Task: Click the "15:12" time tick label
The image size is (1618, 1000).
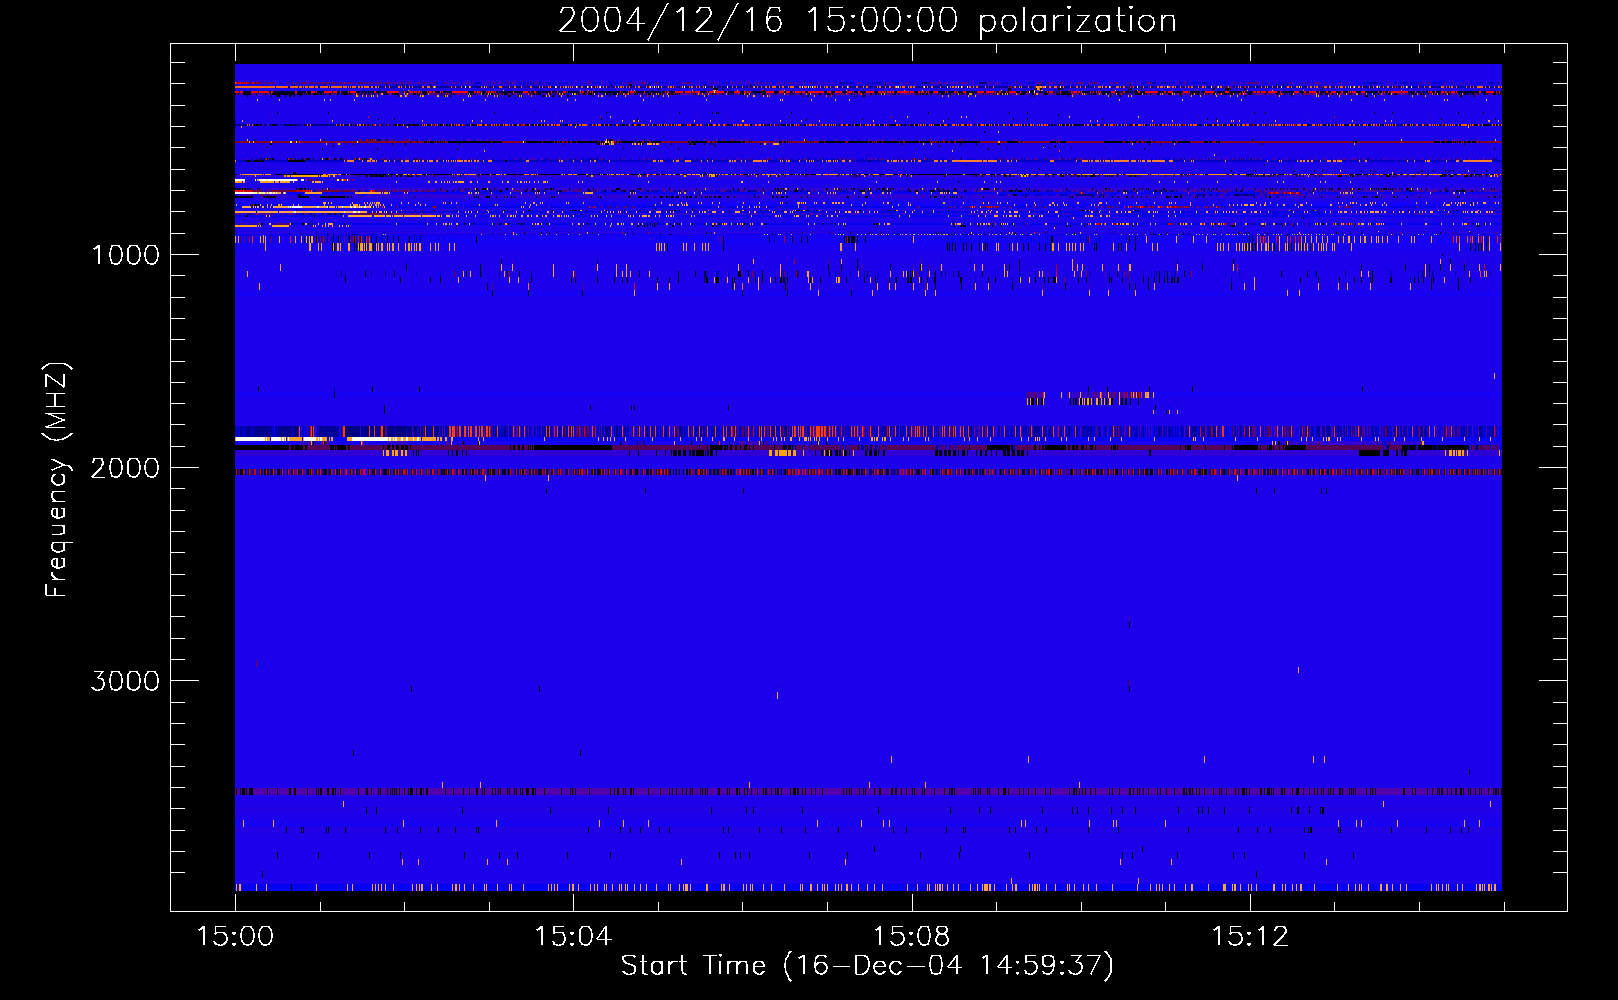Action: point(1250,937)
